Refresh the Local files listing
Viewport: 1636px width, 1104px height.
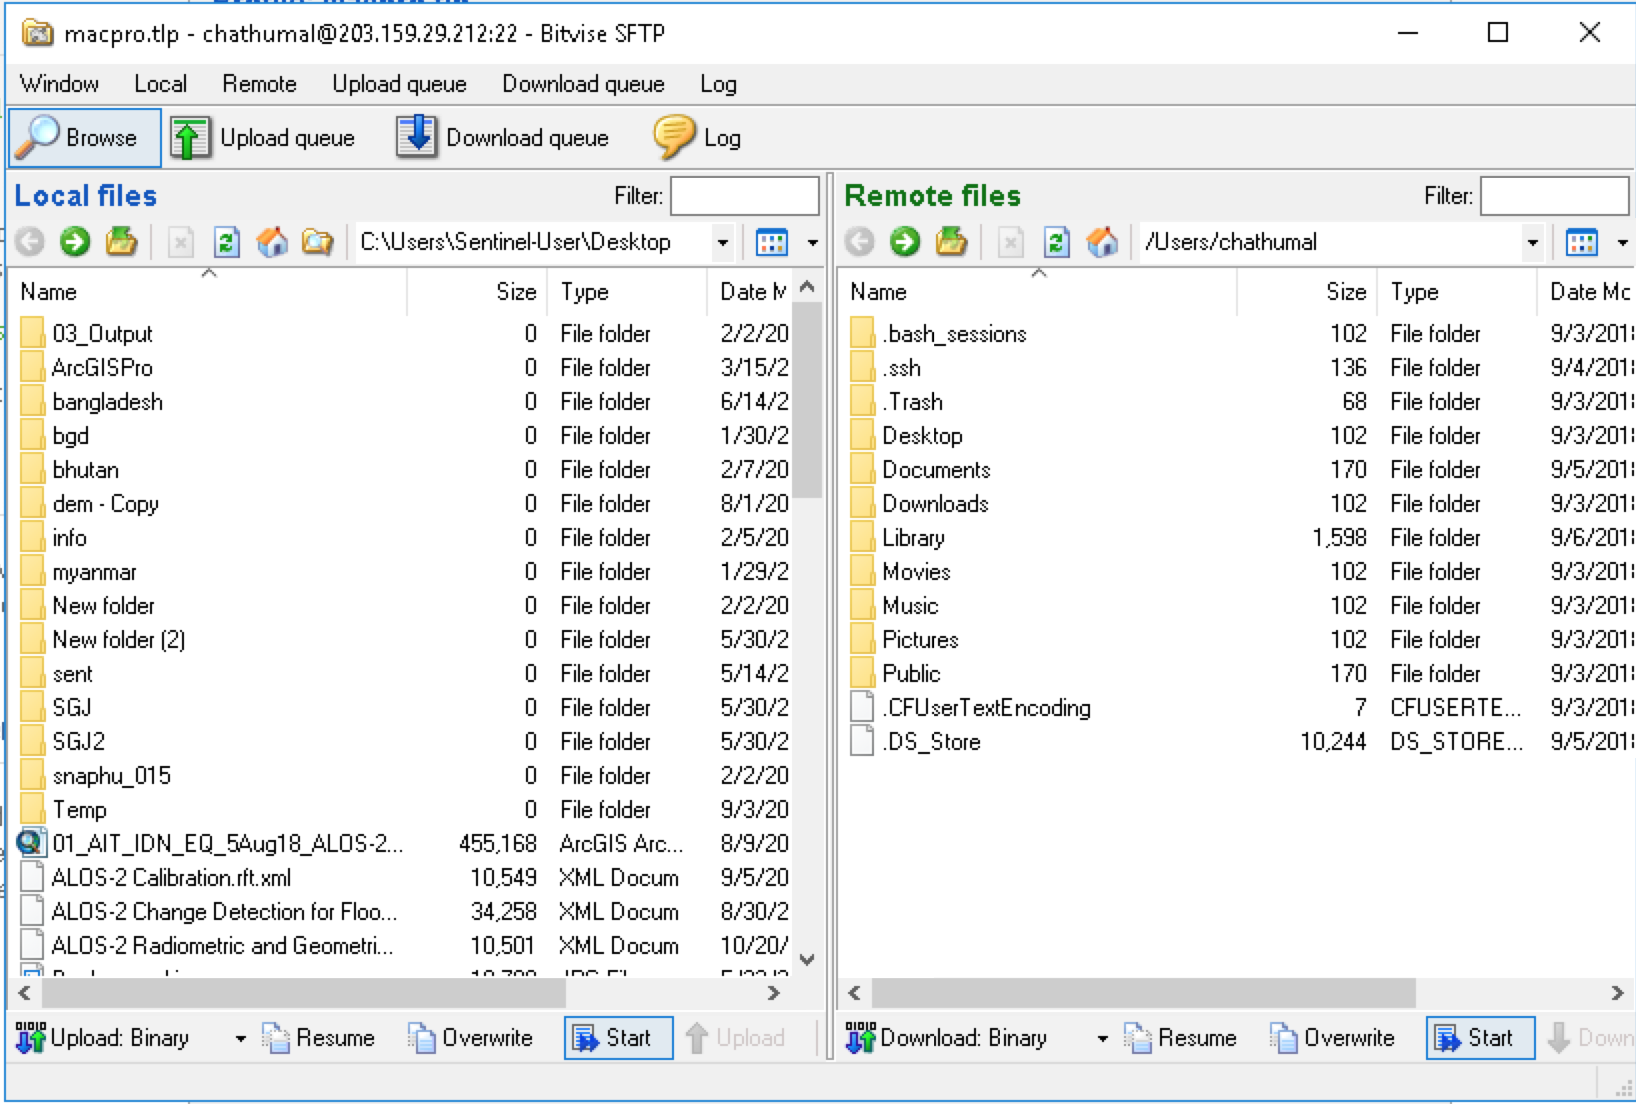click(227, 242)
